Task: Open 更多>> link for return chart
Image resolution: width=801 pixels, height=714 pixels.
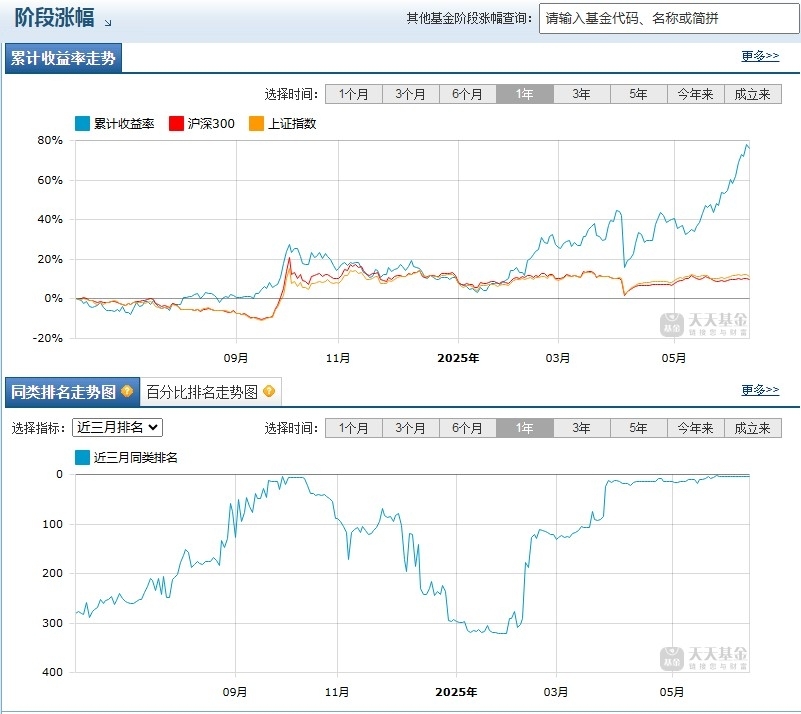Action: (x=760, y=56)
